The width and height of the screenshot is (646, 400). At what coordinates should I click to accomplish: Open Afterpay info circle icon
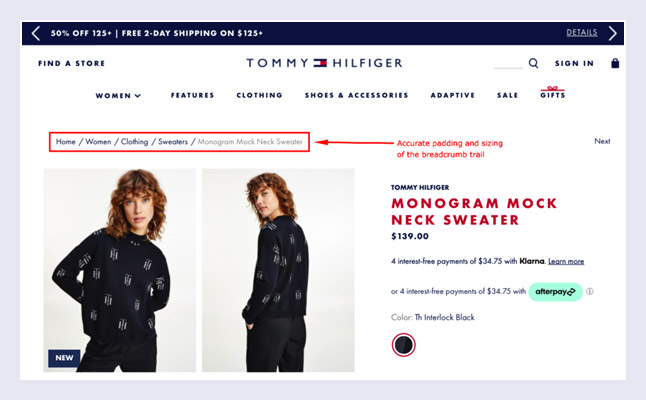[x=590, y=292]
